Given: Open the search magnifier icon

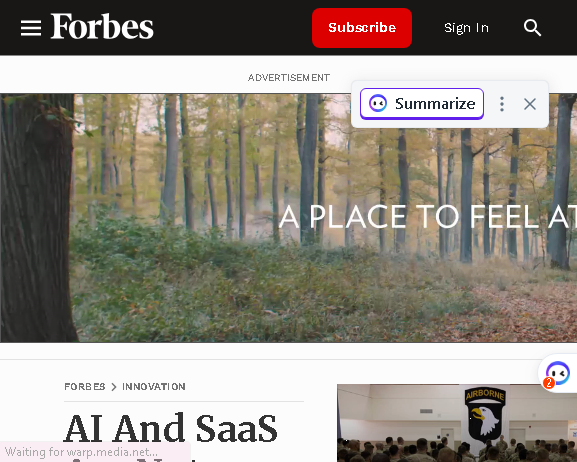Looking at the screenshot, I should point(532,28).
